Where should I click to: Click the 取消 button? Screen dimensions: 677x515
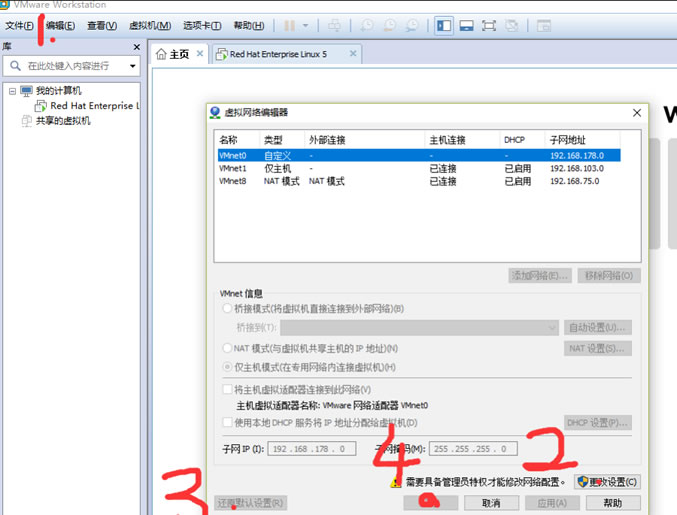[x=491, y=503]
